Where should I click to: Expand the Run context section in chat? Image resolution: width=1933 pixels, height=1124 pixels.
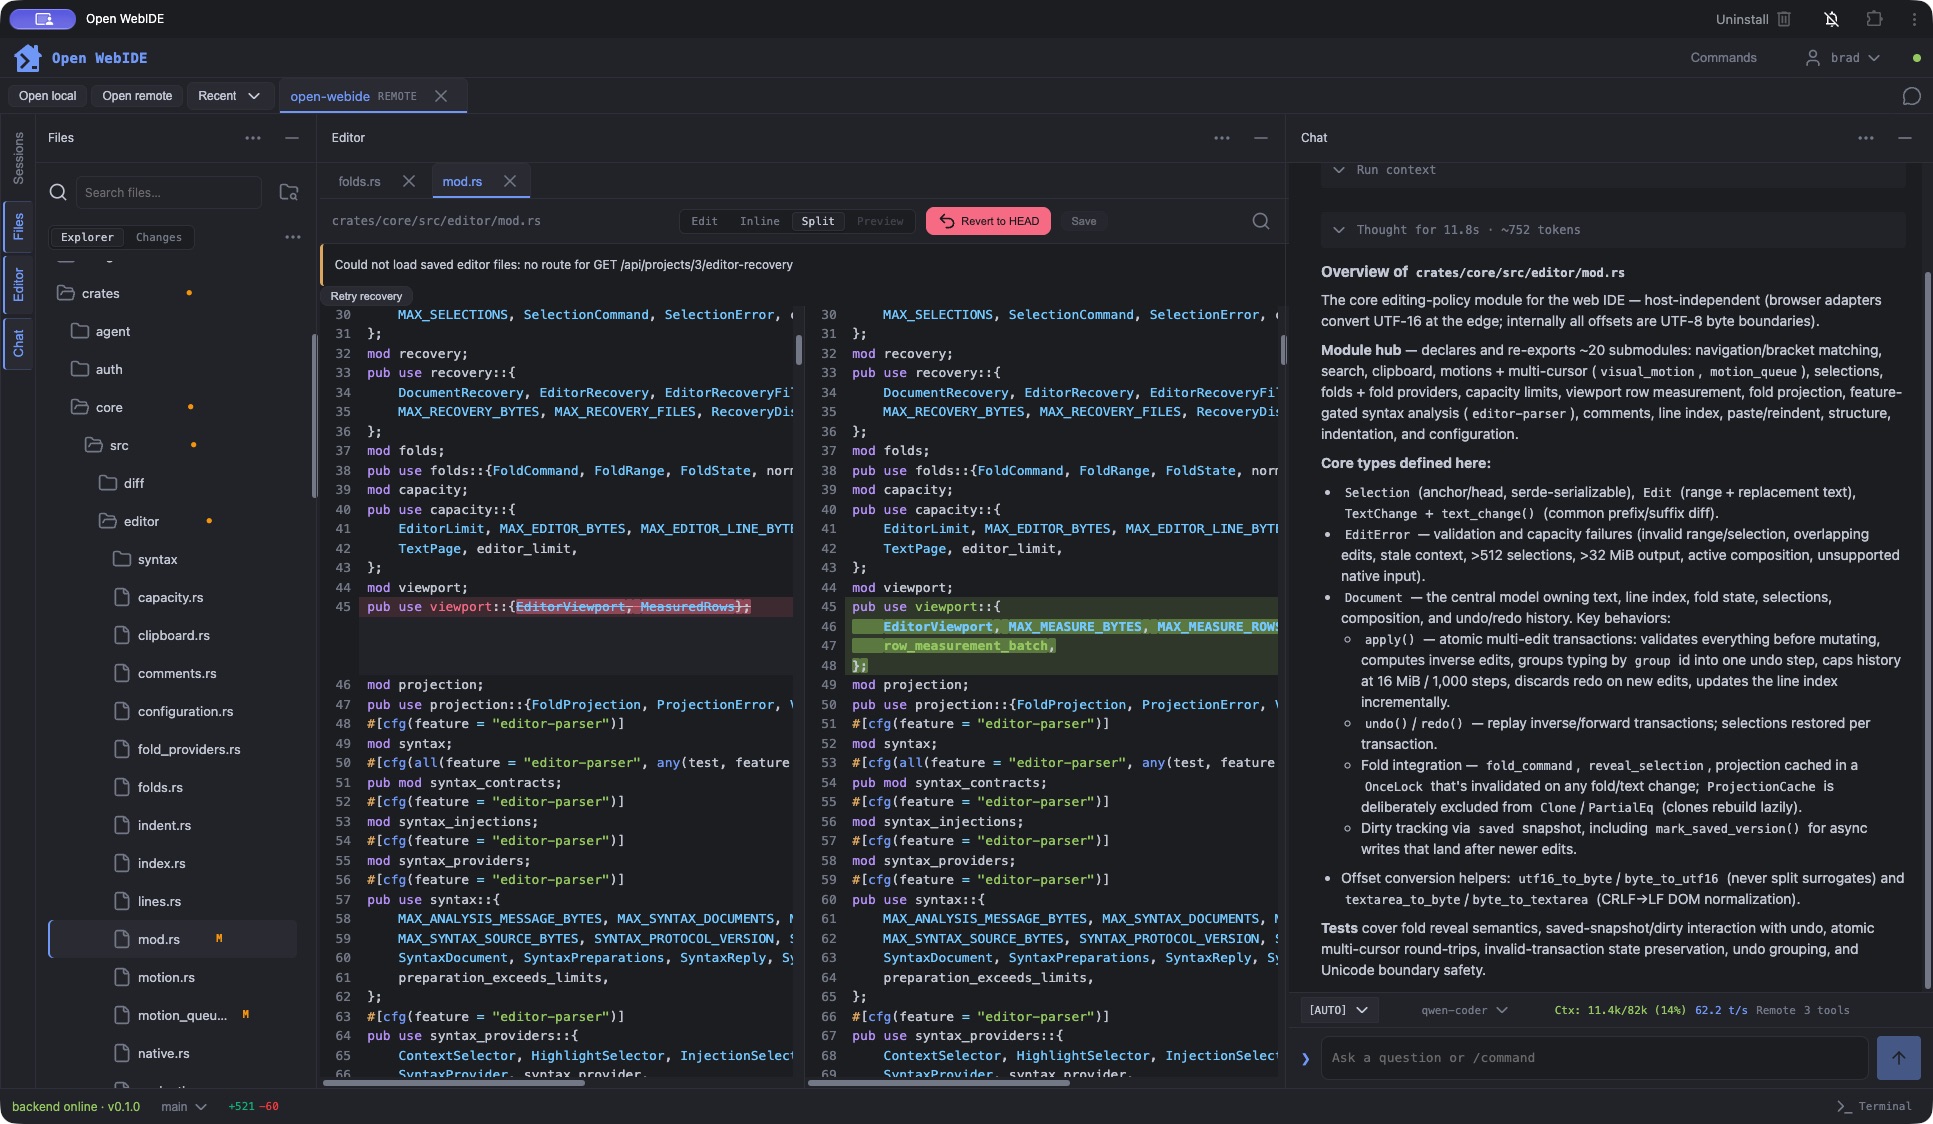1612,170
